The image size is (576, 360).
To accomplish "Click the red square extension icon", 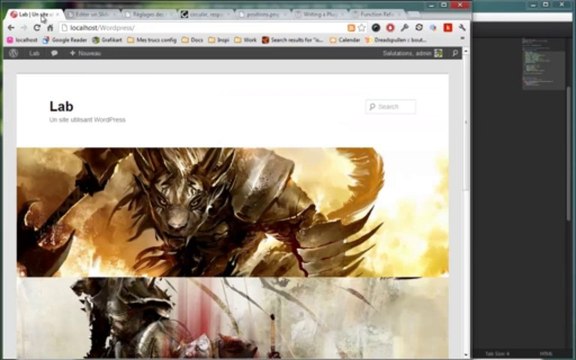I will 448,28.
